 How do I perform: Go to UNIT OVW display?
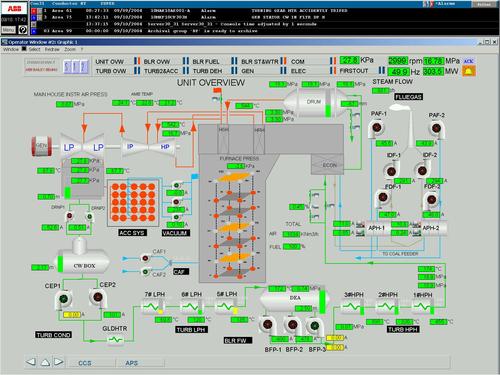pos(109,62)
